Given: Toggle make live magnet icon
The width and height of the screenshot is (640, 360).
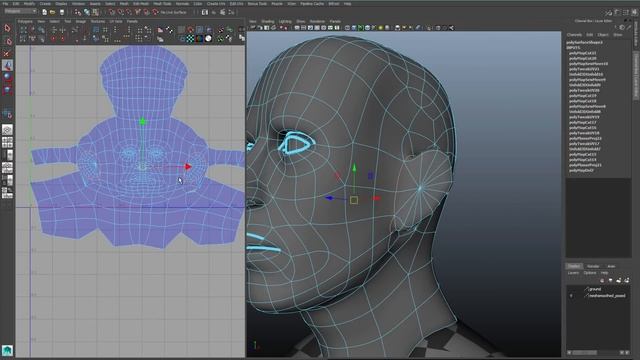Looking at the screenshot, I should click(155, 12).
